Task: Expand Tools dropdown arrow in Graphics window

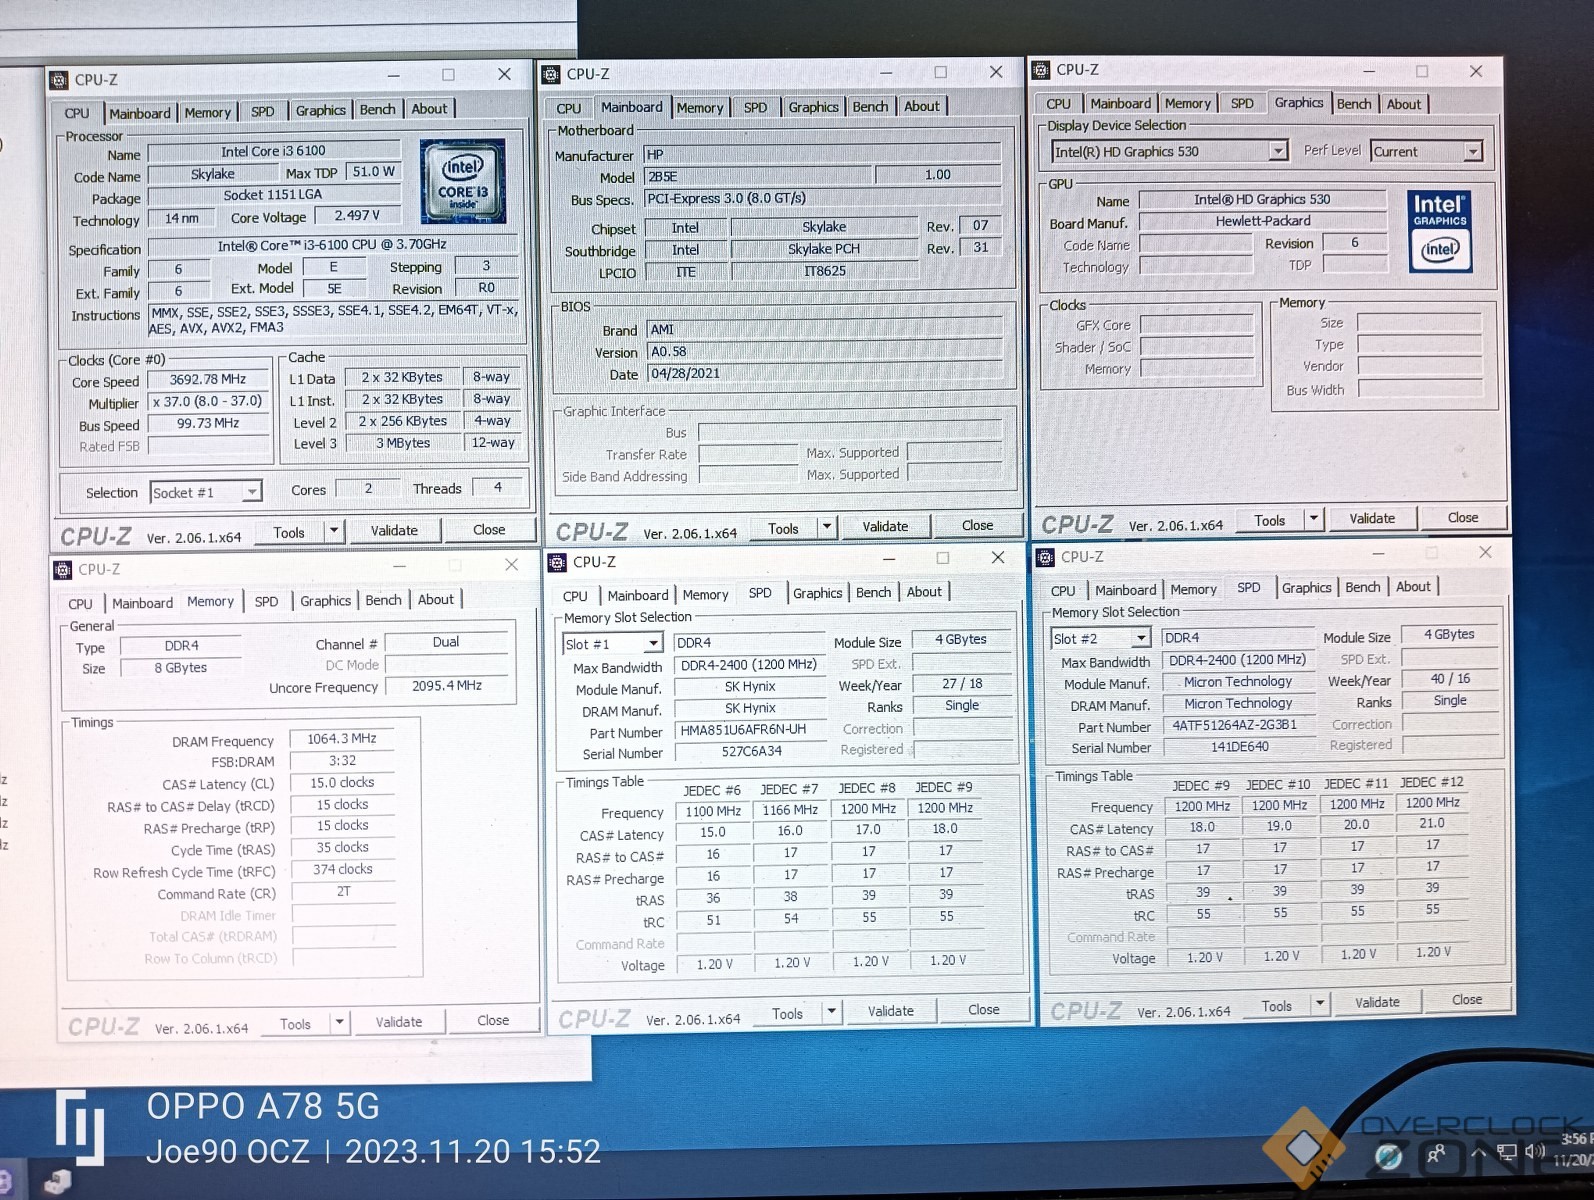Action: pos(1314,519)
